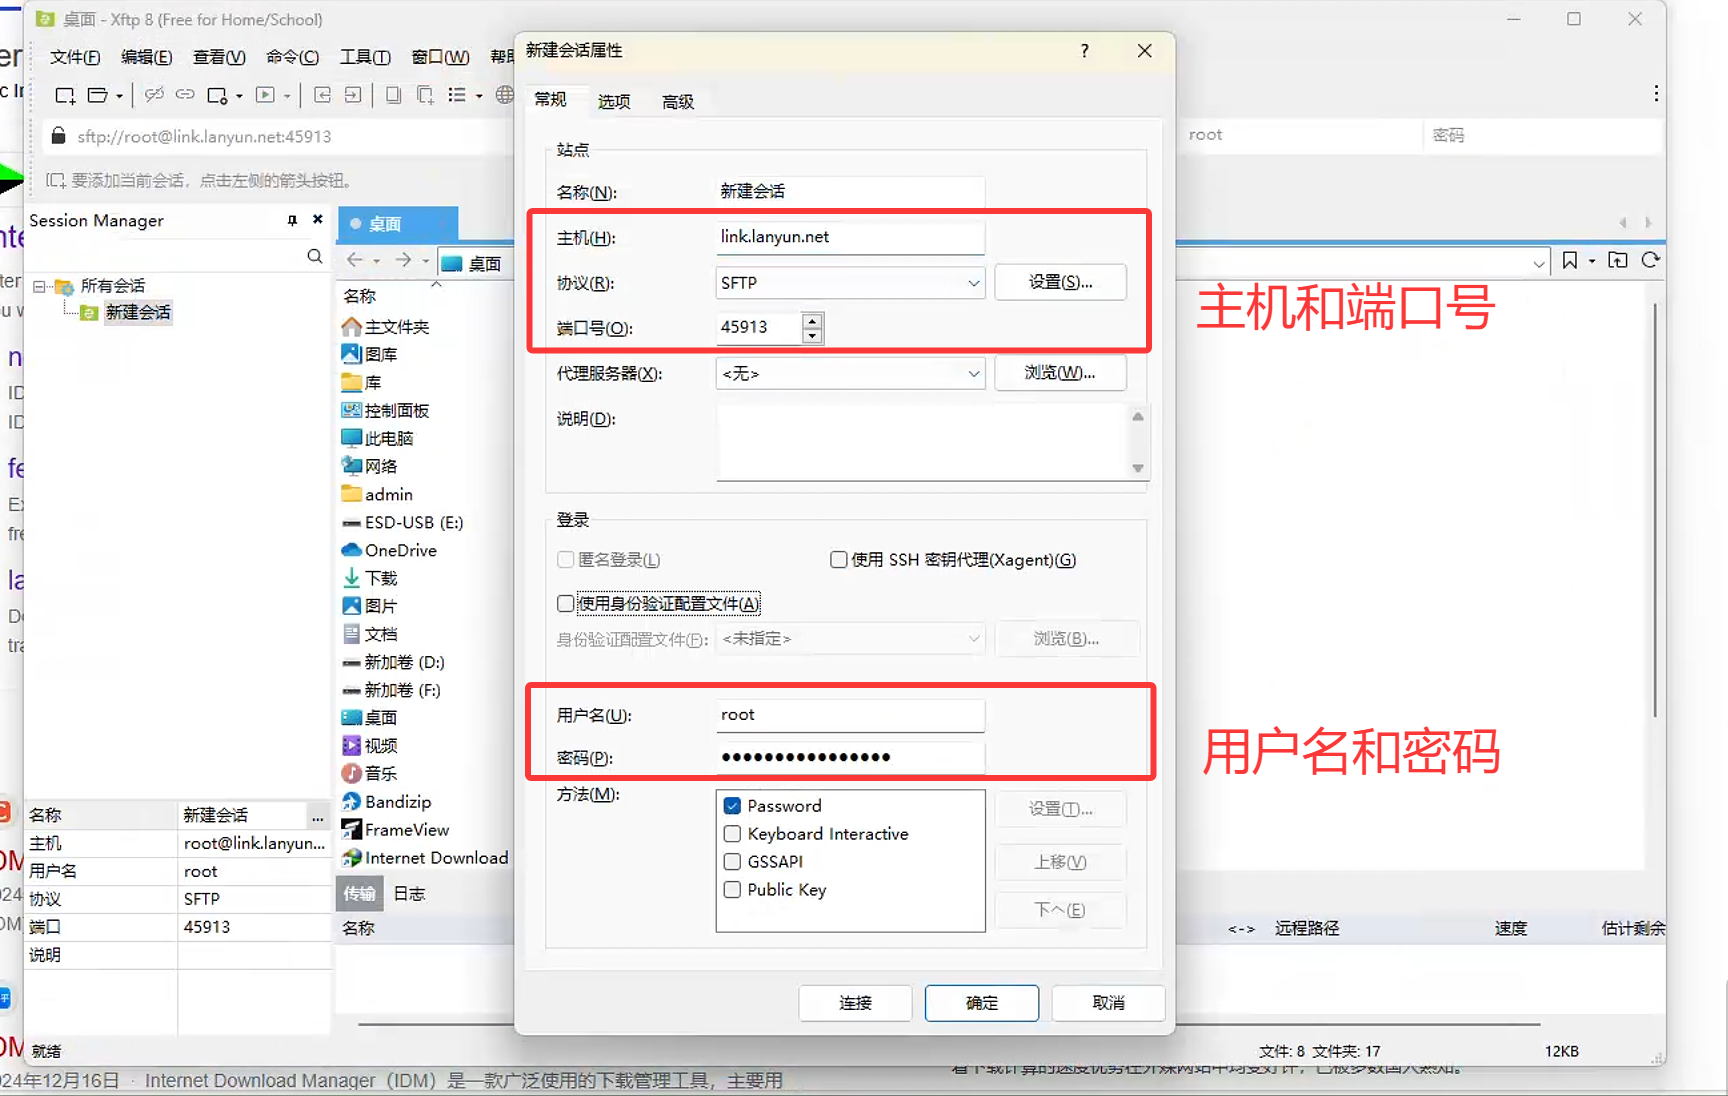Click the 连接 button
Image resolution: width=1728 pixels, height=1096 pixels.
(855, 1003)
